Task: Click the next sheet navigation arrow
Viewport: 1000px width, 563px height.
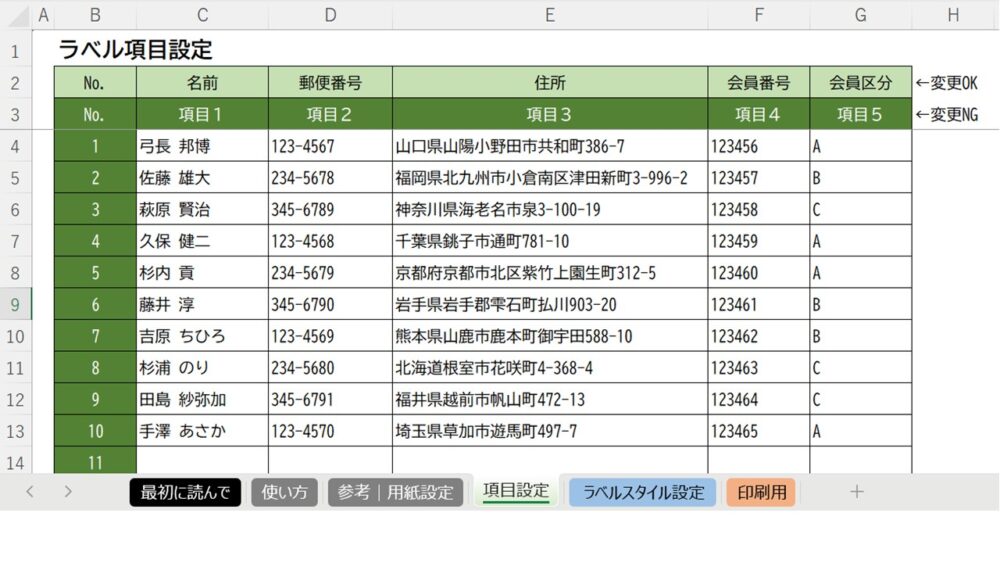Action: click(67, 491)
